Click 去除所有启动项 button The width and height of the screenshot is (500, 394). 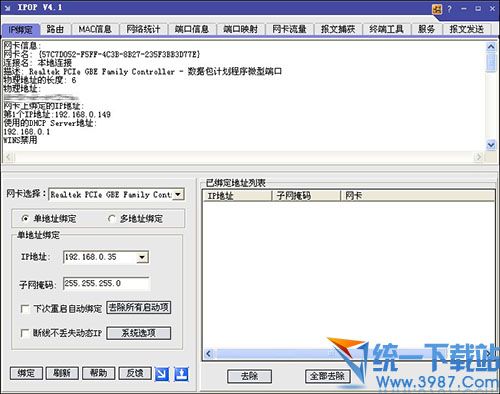coord(139,307)
